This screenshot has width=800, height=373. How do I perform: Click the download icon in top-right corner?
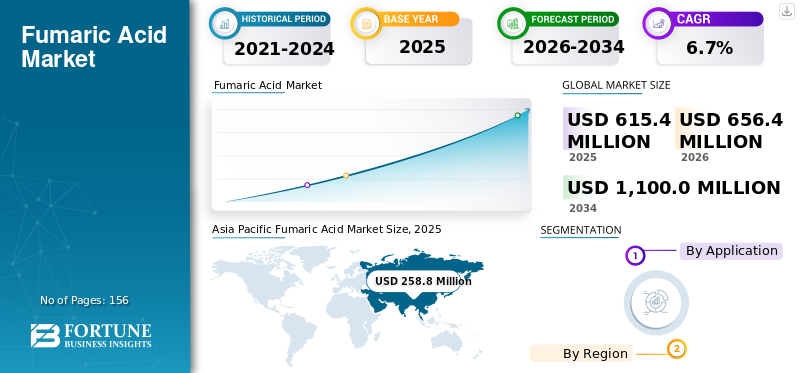(x=787, y=11)
